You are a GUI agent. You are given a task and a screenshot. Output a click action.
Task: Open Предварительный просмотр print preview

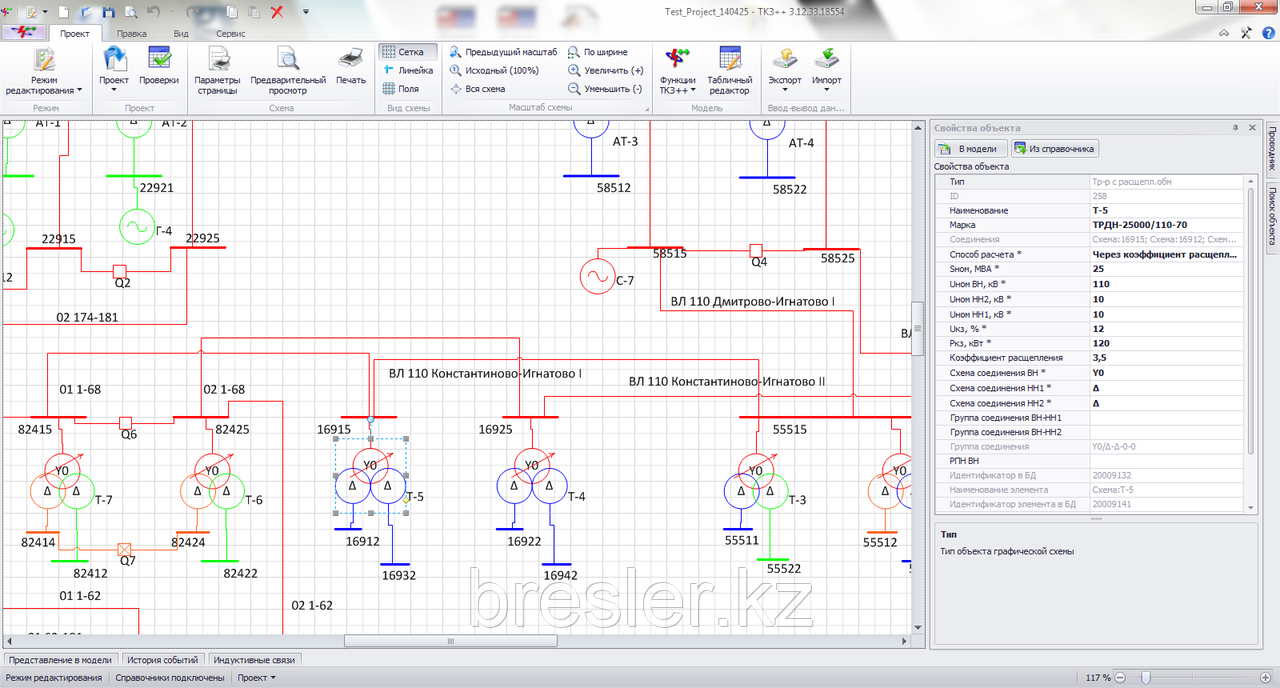288,70
